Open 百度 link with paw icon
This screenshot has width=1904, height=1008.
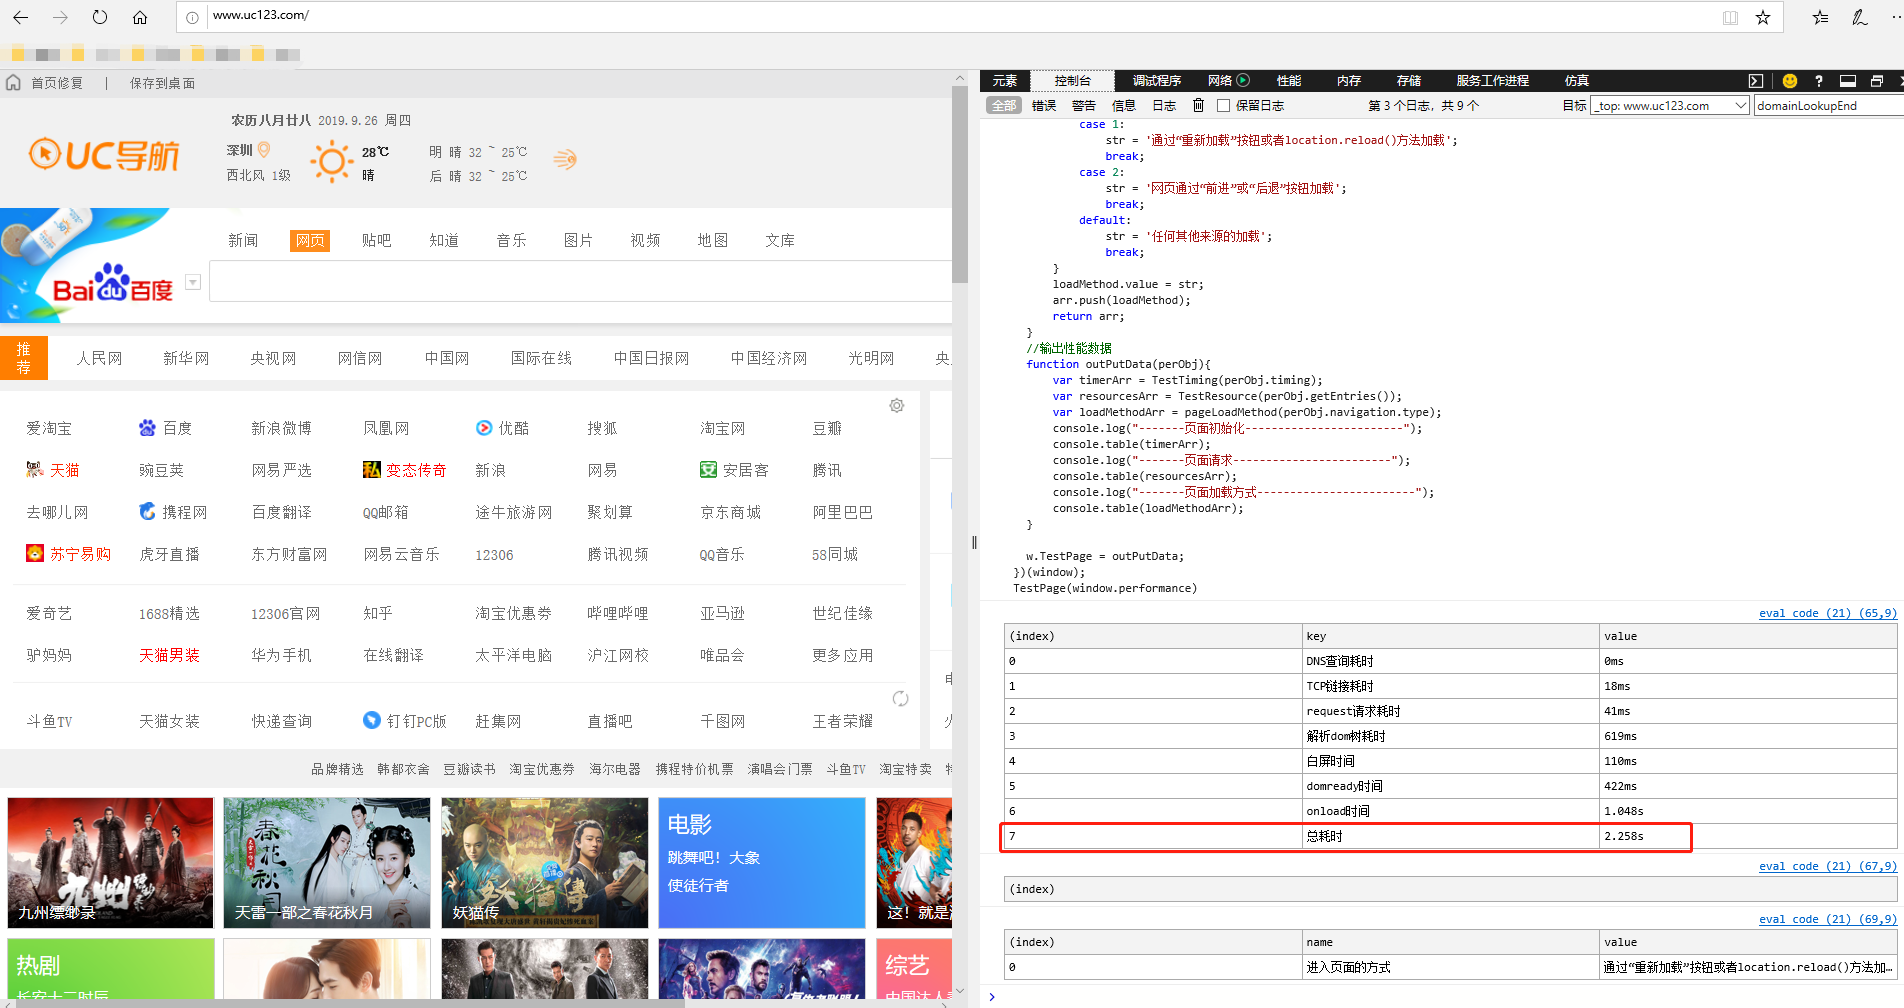click(165, 428)
